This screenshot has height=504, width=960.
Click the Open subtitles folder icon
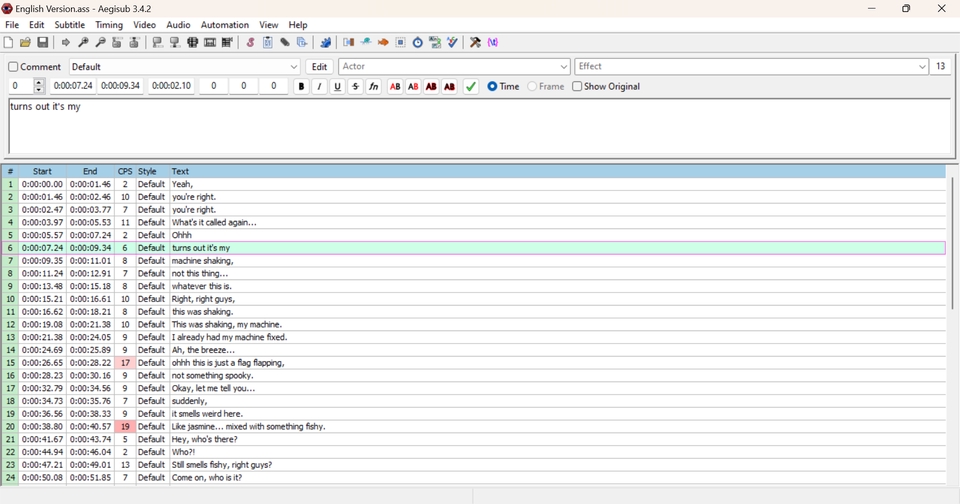click(x=25, y=43)
